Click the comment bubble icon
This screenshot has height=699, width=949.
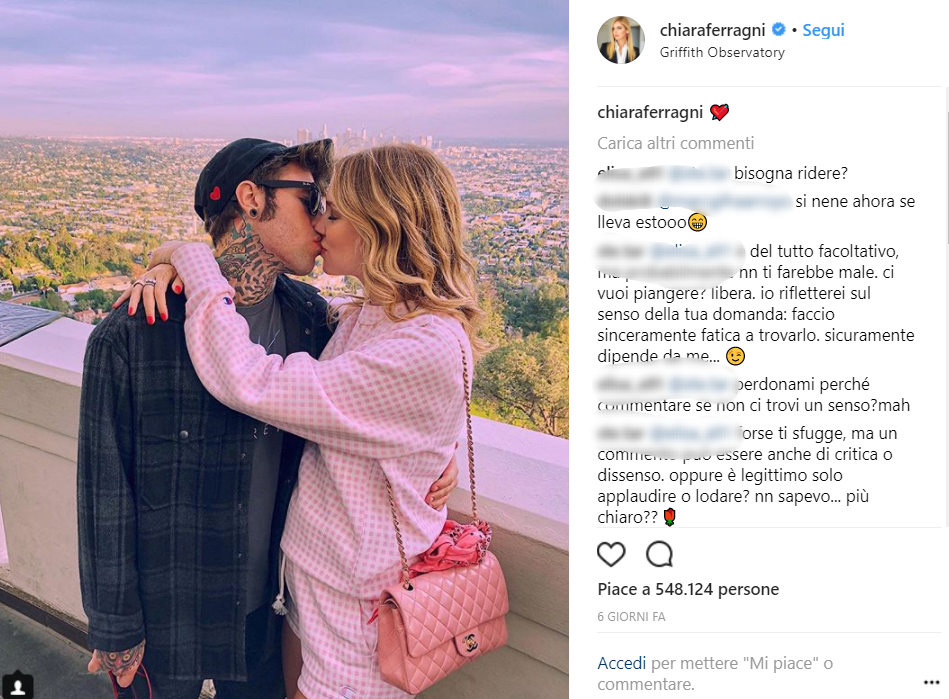pos(659,554)
